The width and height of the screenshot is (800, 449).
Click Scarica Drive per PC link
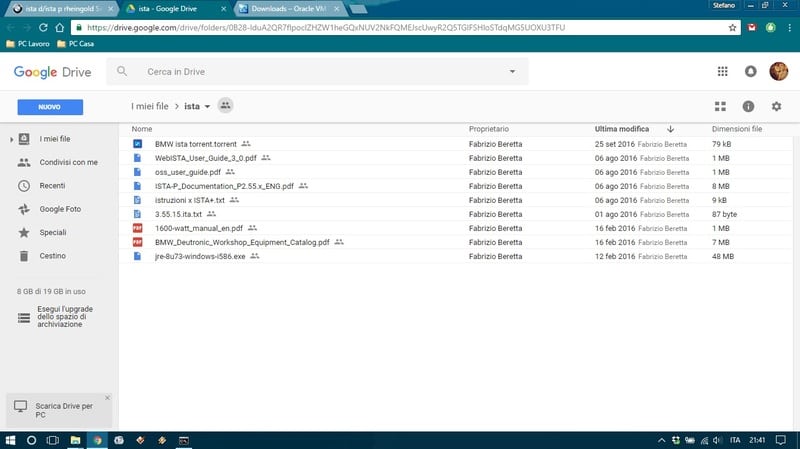pos(64,410)
